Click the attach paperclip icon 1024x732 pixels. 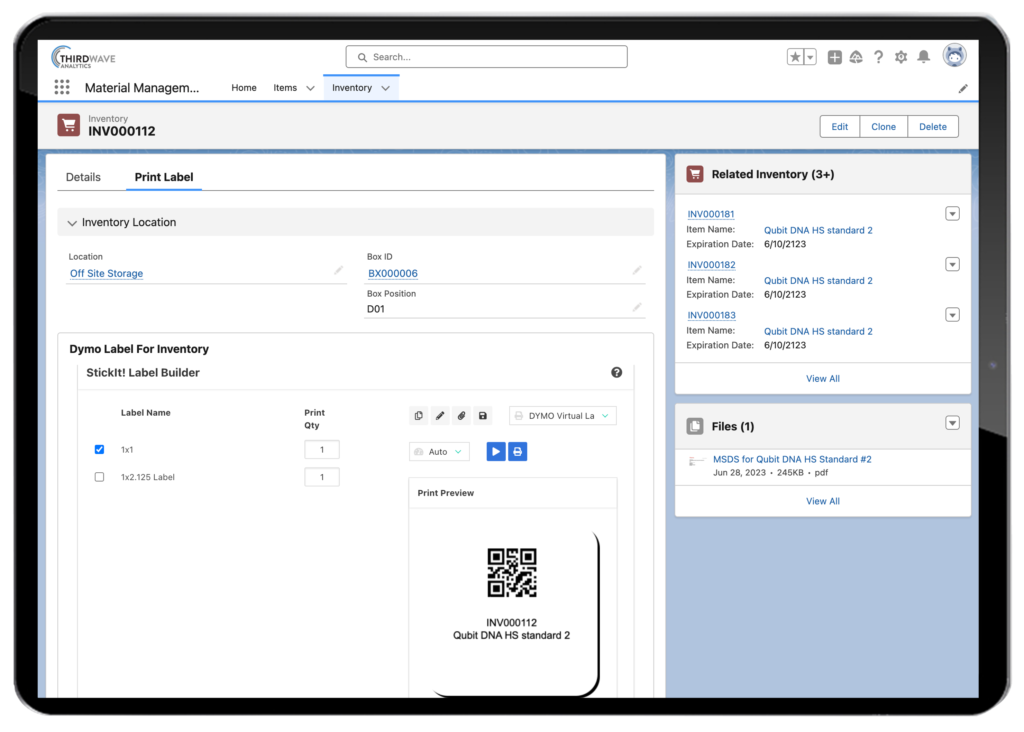click(462, 415)
